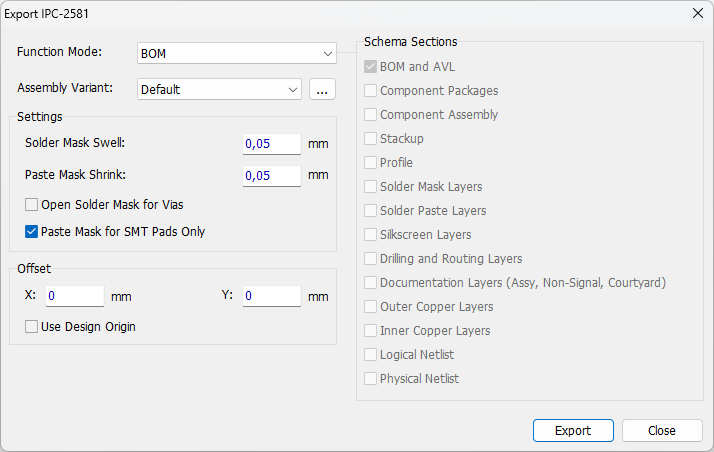Check Outer Copper Layers checkbox
This screenshot has width=714, height=452.
370,307
